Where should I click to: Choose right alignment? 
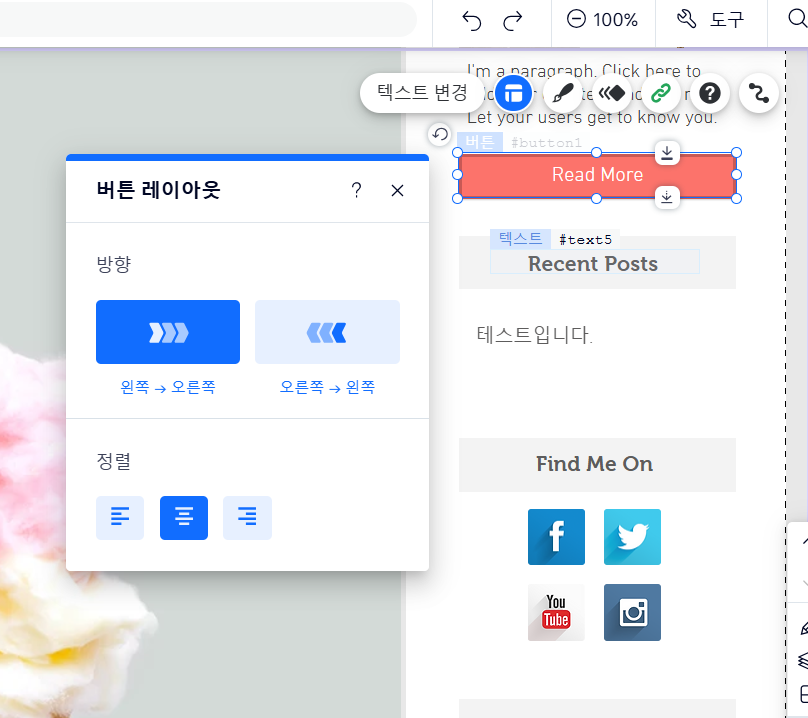pyautogui.click(x=247, y=517)
